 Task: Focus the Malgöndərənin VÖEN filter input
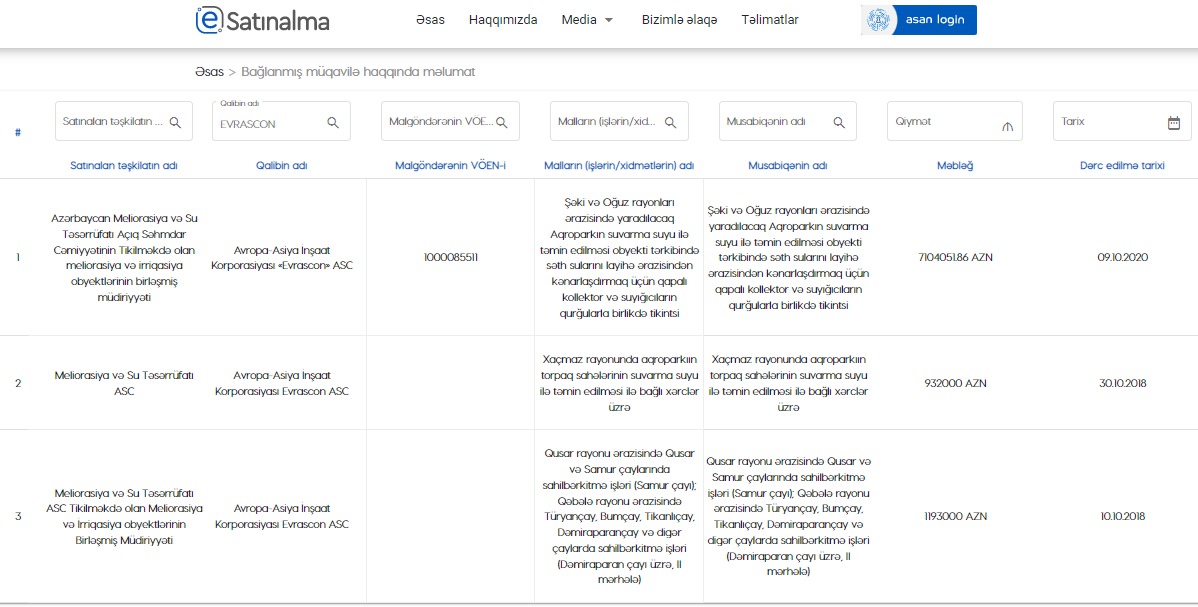click(450, 122)
